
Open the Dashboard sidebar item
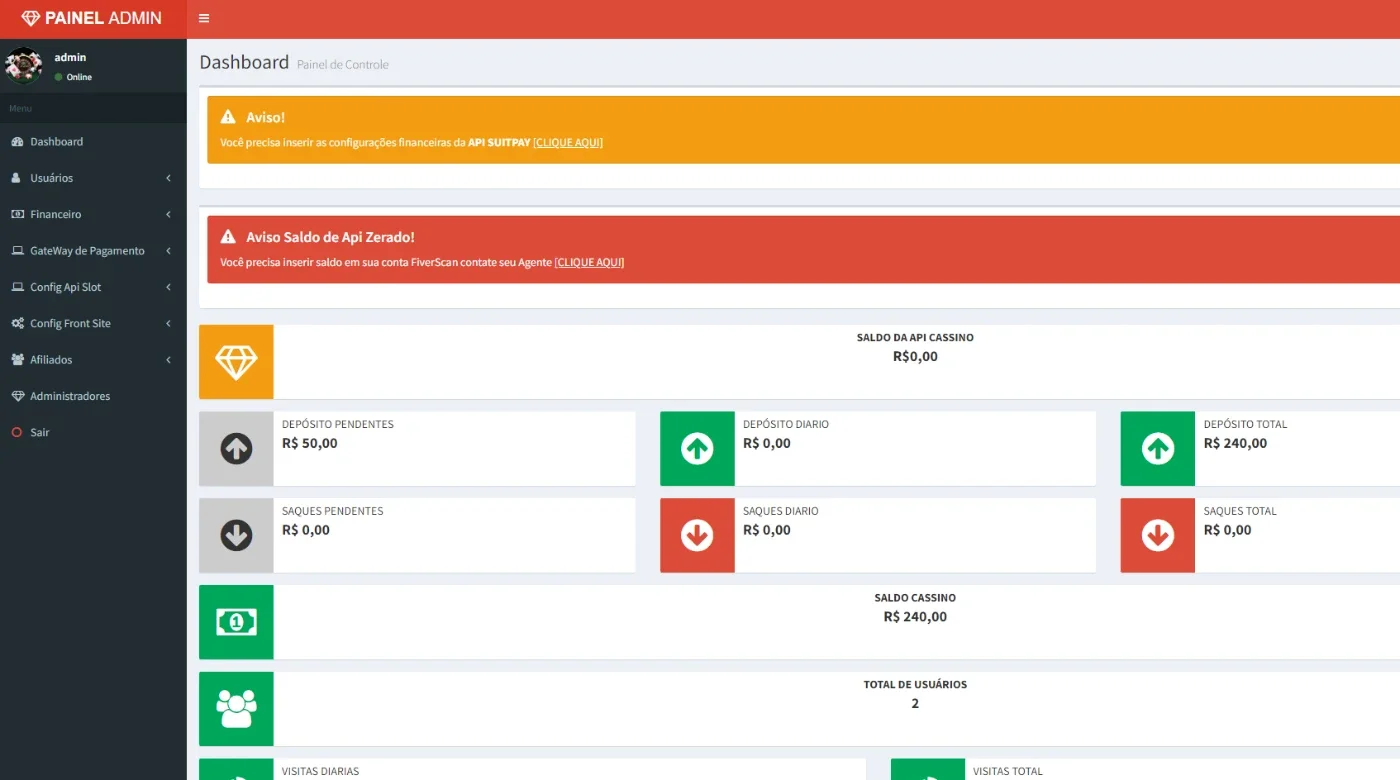[x=93, y=142]
